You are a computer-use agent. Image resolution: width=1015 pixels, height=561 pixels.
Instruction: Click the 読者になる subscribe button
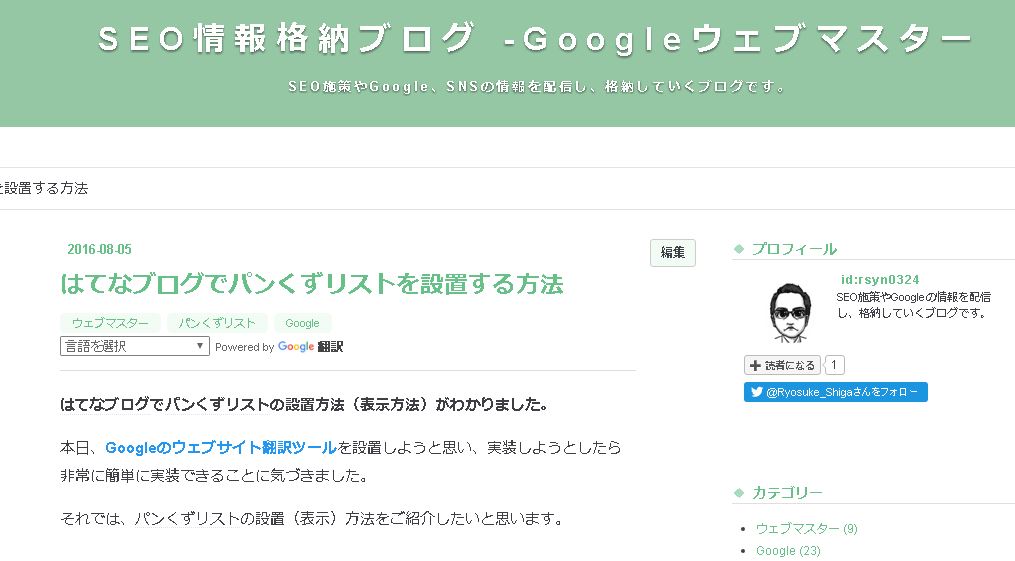(783, 366)
